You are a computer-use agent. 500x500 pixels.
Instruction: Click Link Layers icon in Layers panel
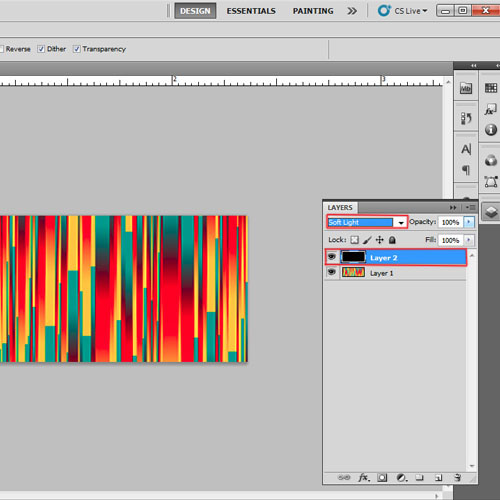344,477
